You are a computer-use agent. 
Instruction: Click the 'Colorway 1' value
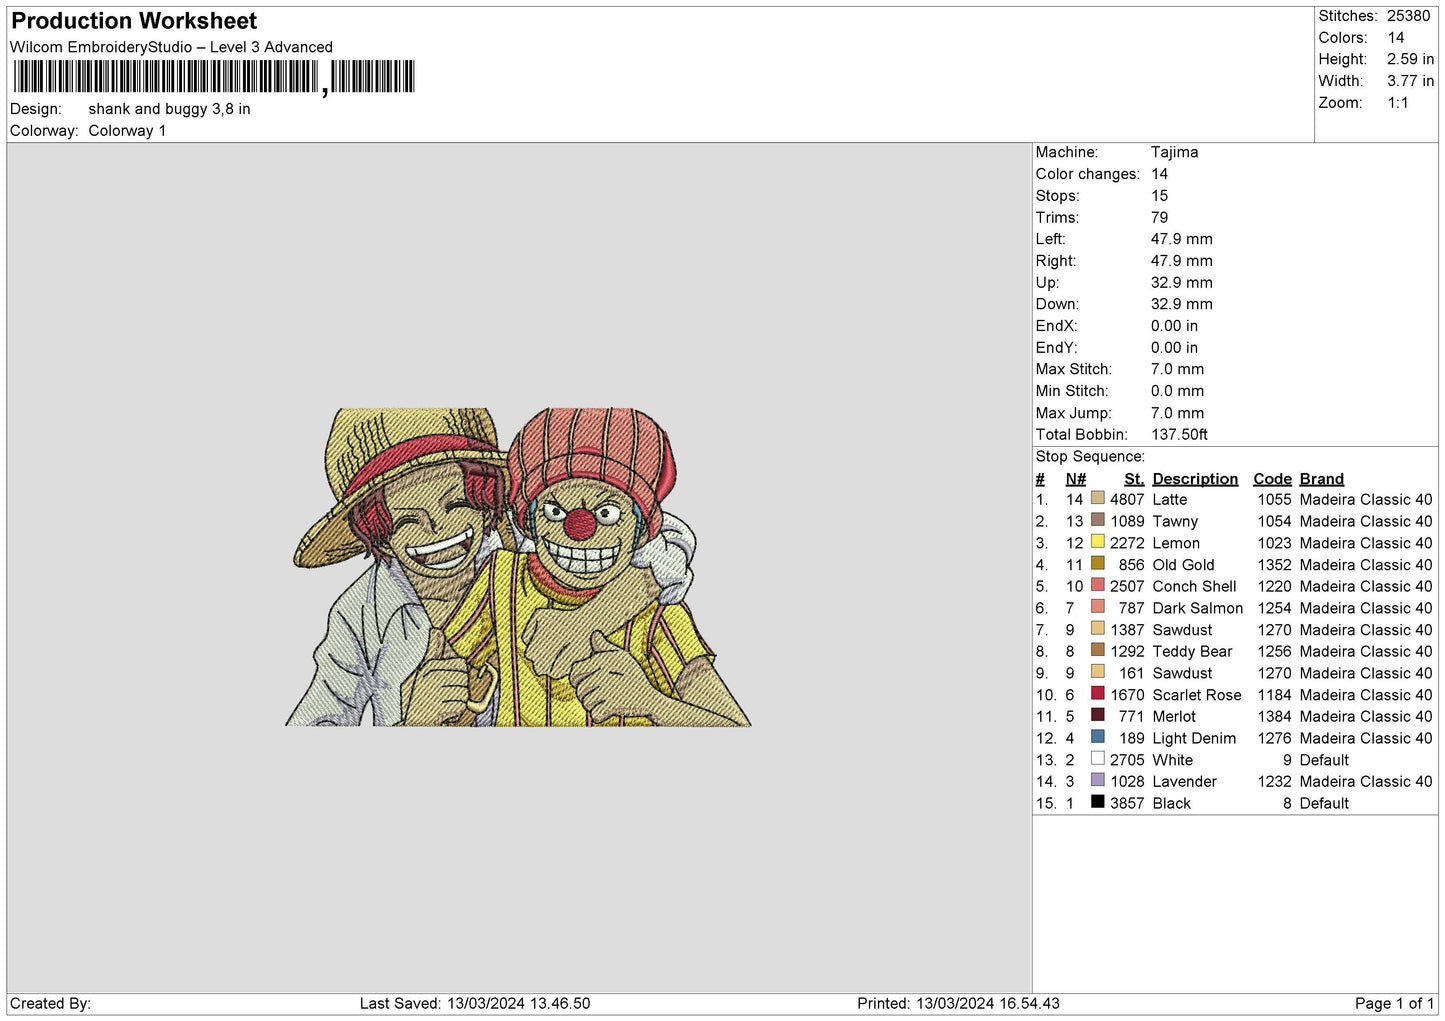[127, 131]
